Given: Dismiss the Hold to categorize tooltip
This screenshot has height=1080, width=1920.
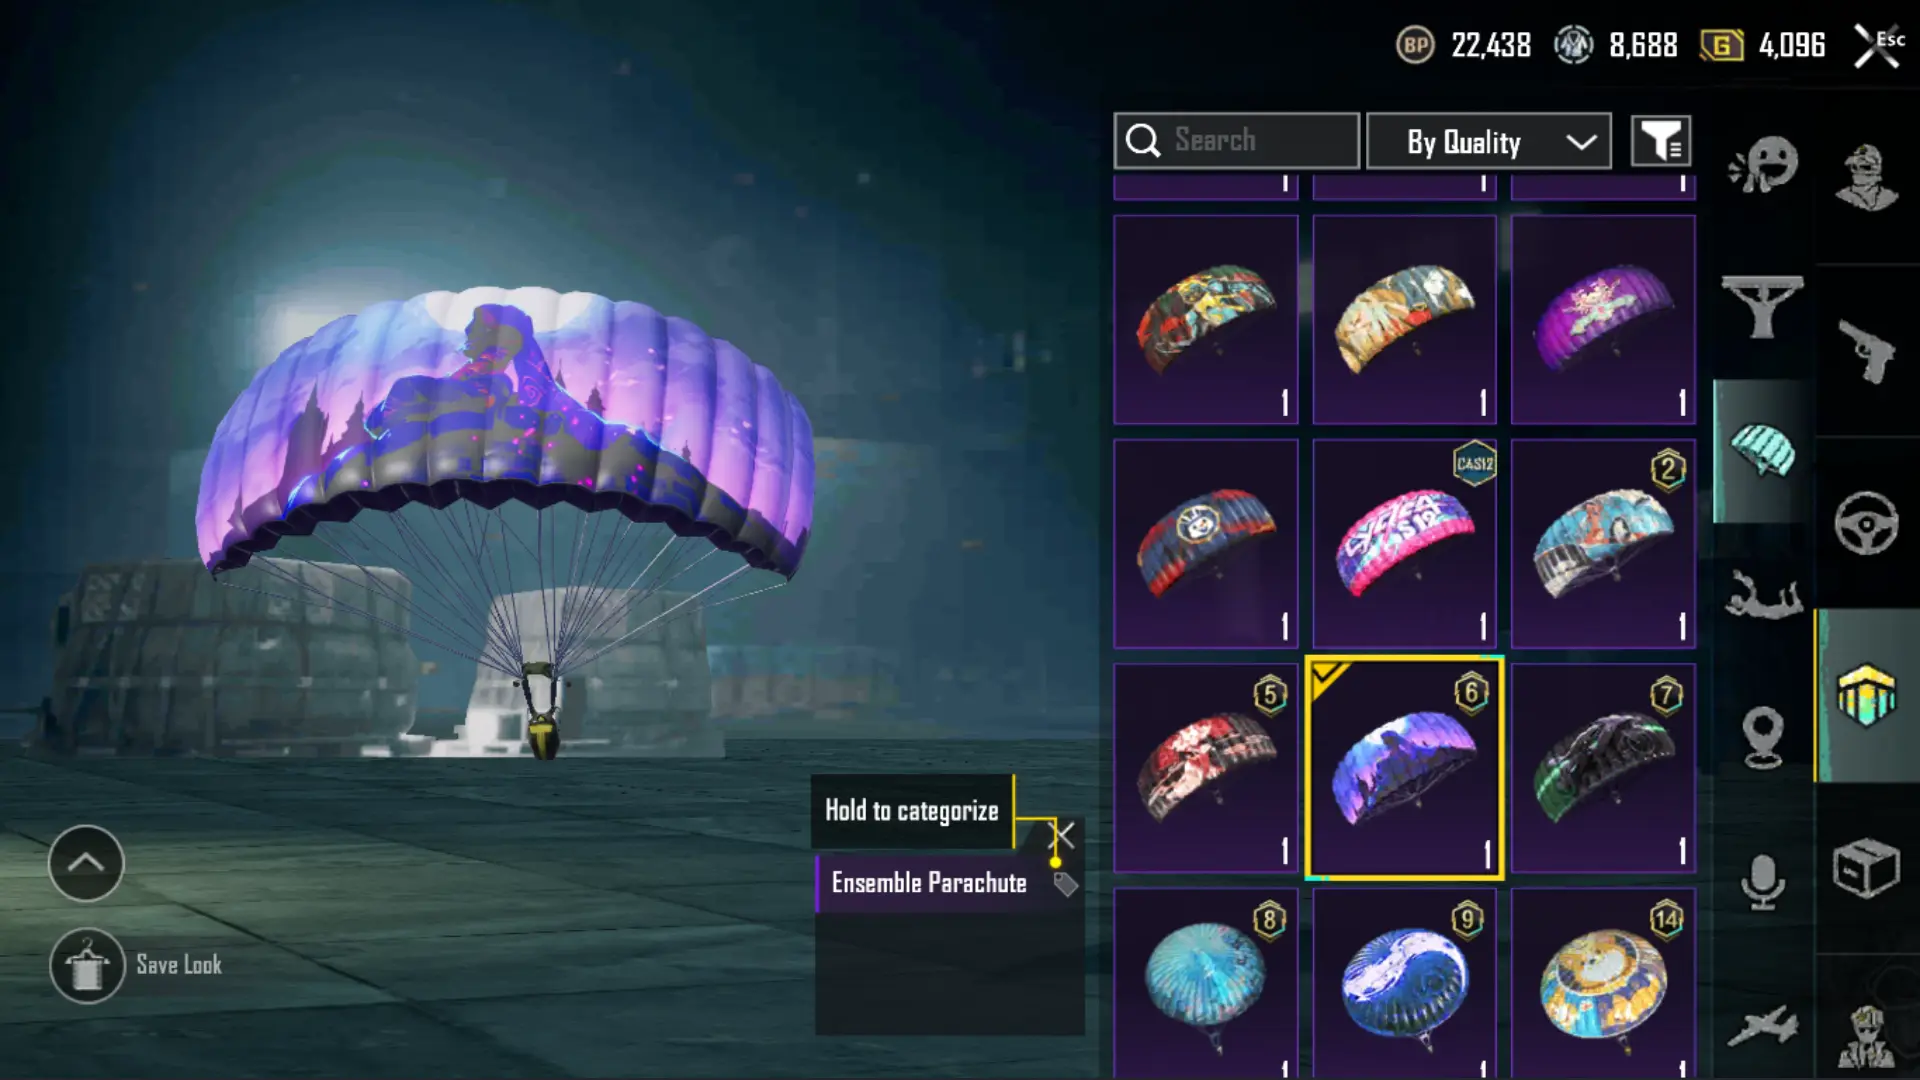Looking at the screenshot, I should (x=1062, y=835).
